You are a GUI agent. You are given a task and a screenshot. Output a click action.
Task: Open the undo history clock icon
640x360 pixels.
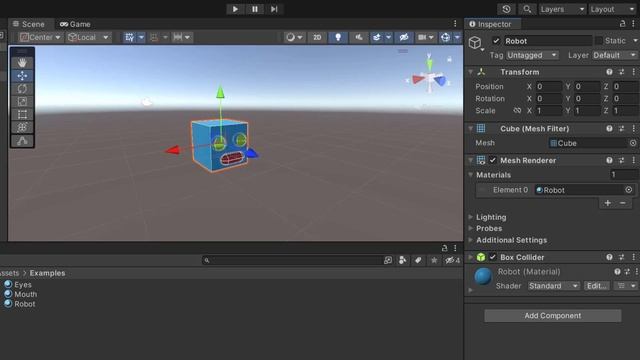click(x=506, y=9)
